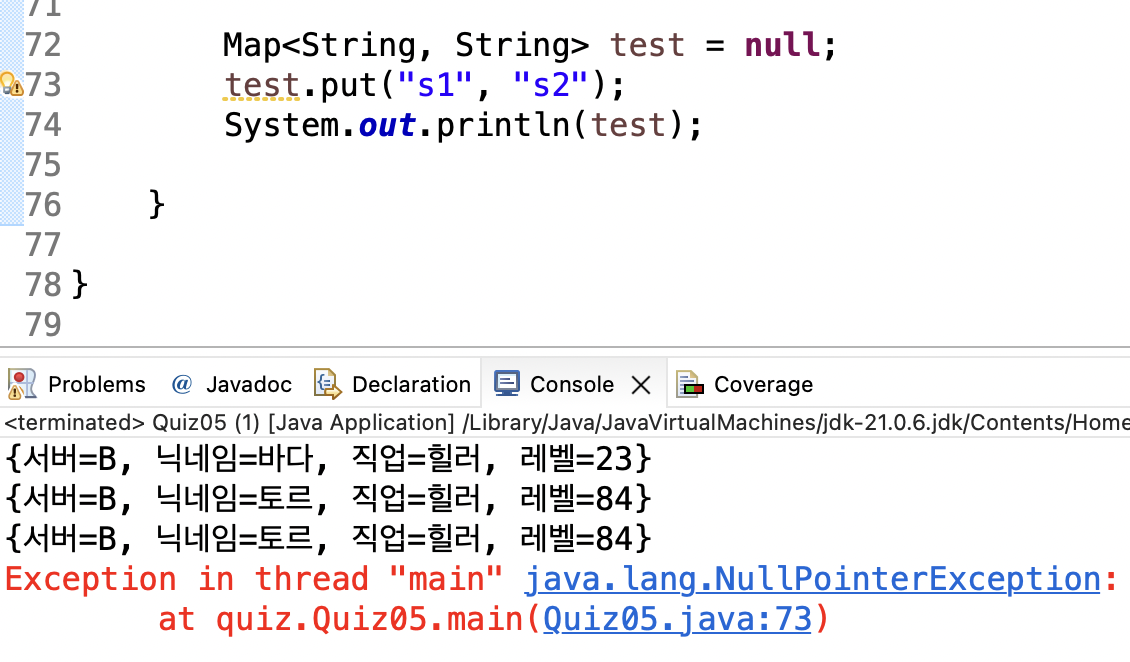This screenshot has height=662, width=1130.
Task: Click the quick fix lightbulb on line 73
Action: point(11,84)
